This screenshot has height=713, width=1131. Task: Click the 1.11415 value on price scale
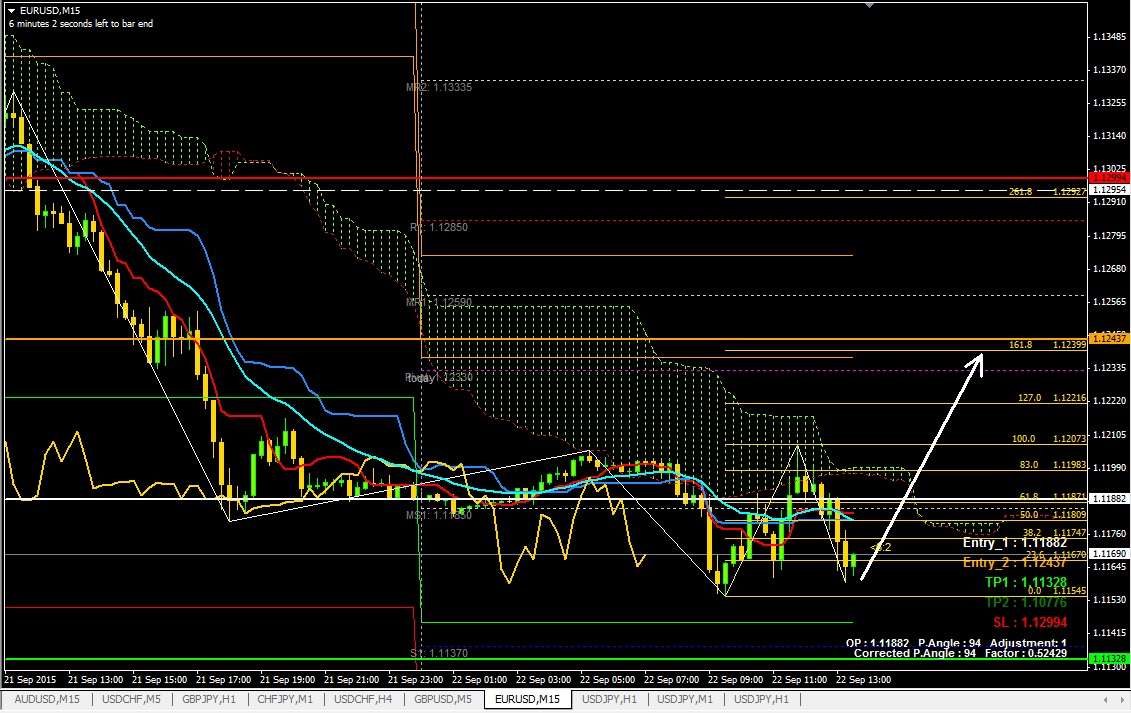pos(1109,633)
